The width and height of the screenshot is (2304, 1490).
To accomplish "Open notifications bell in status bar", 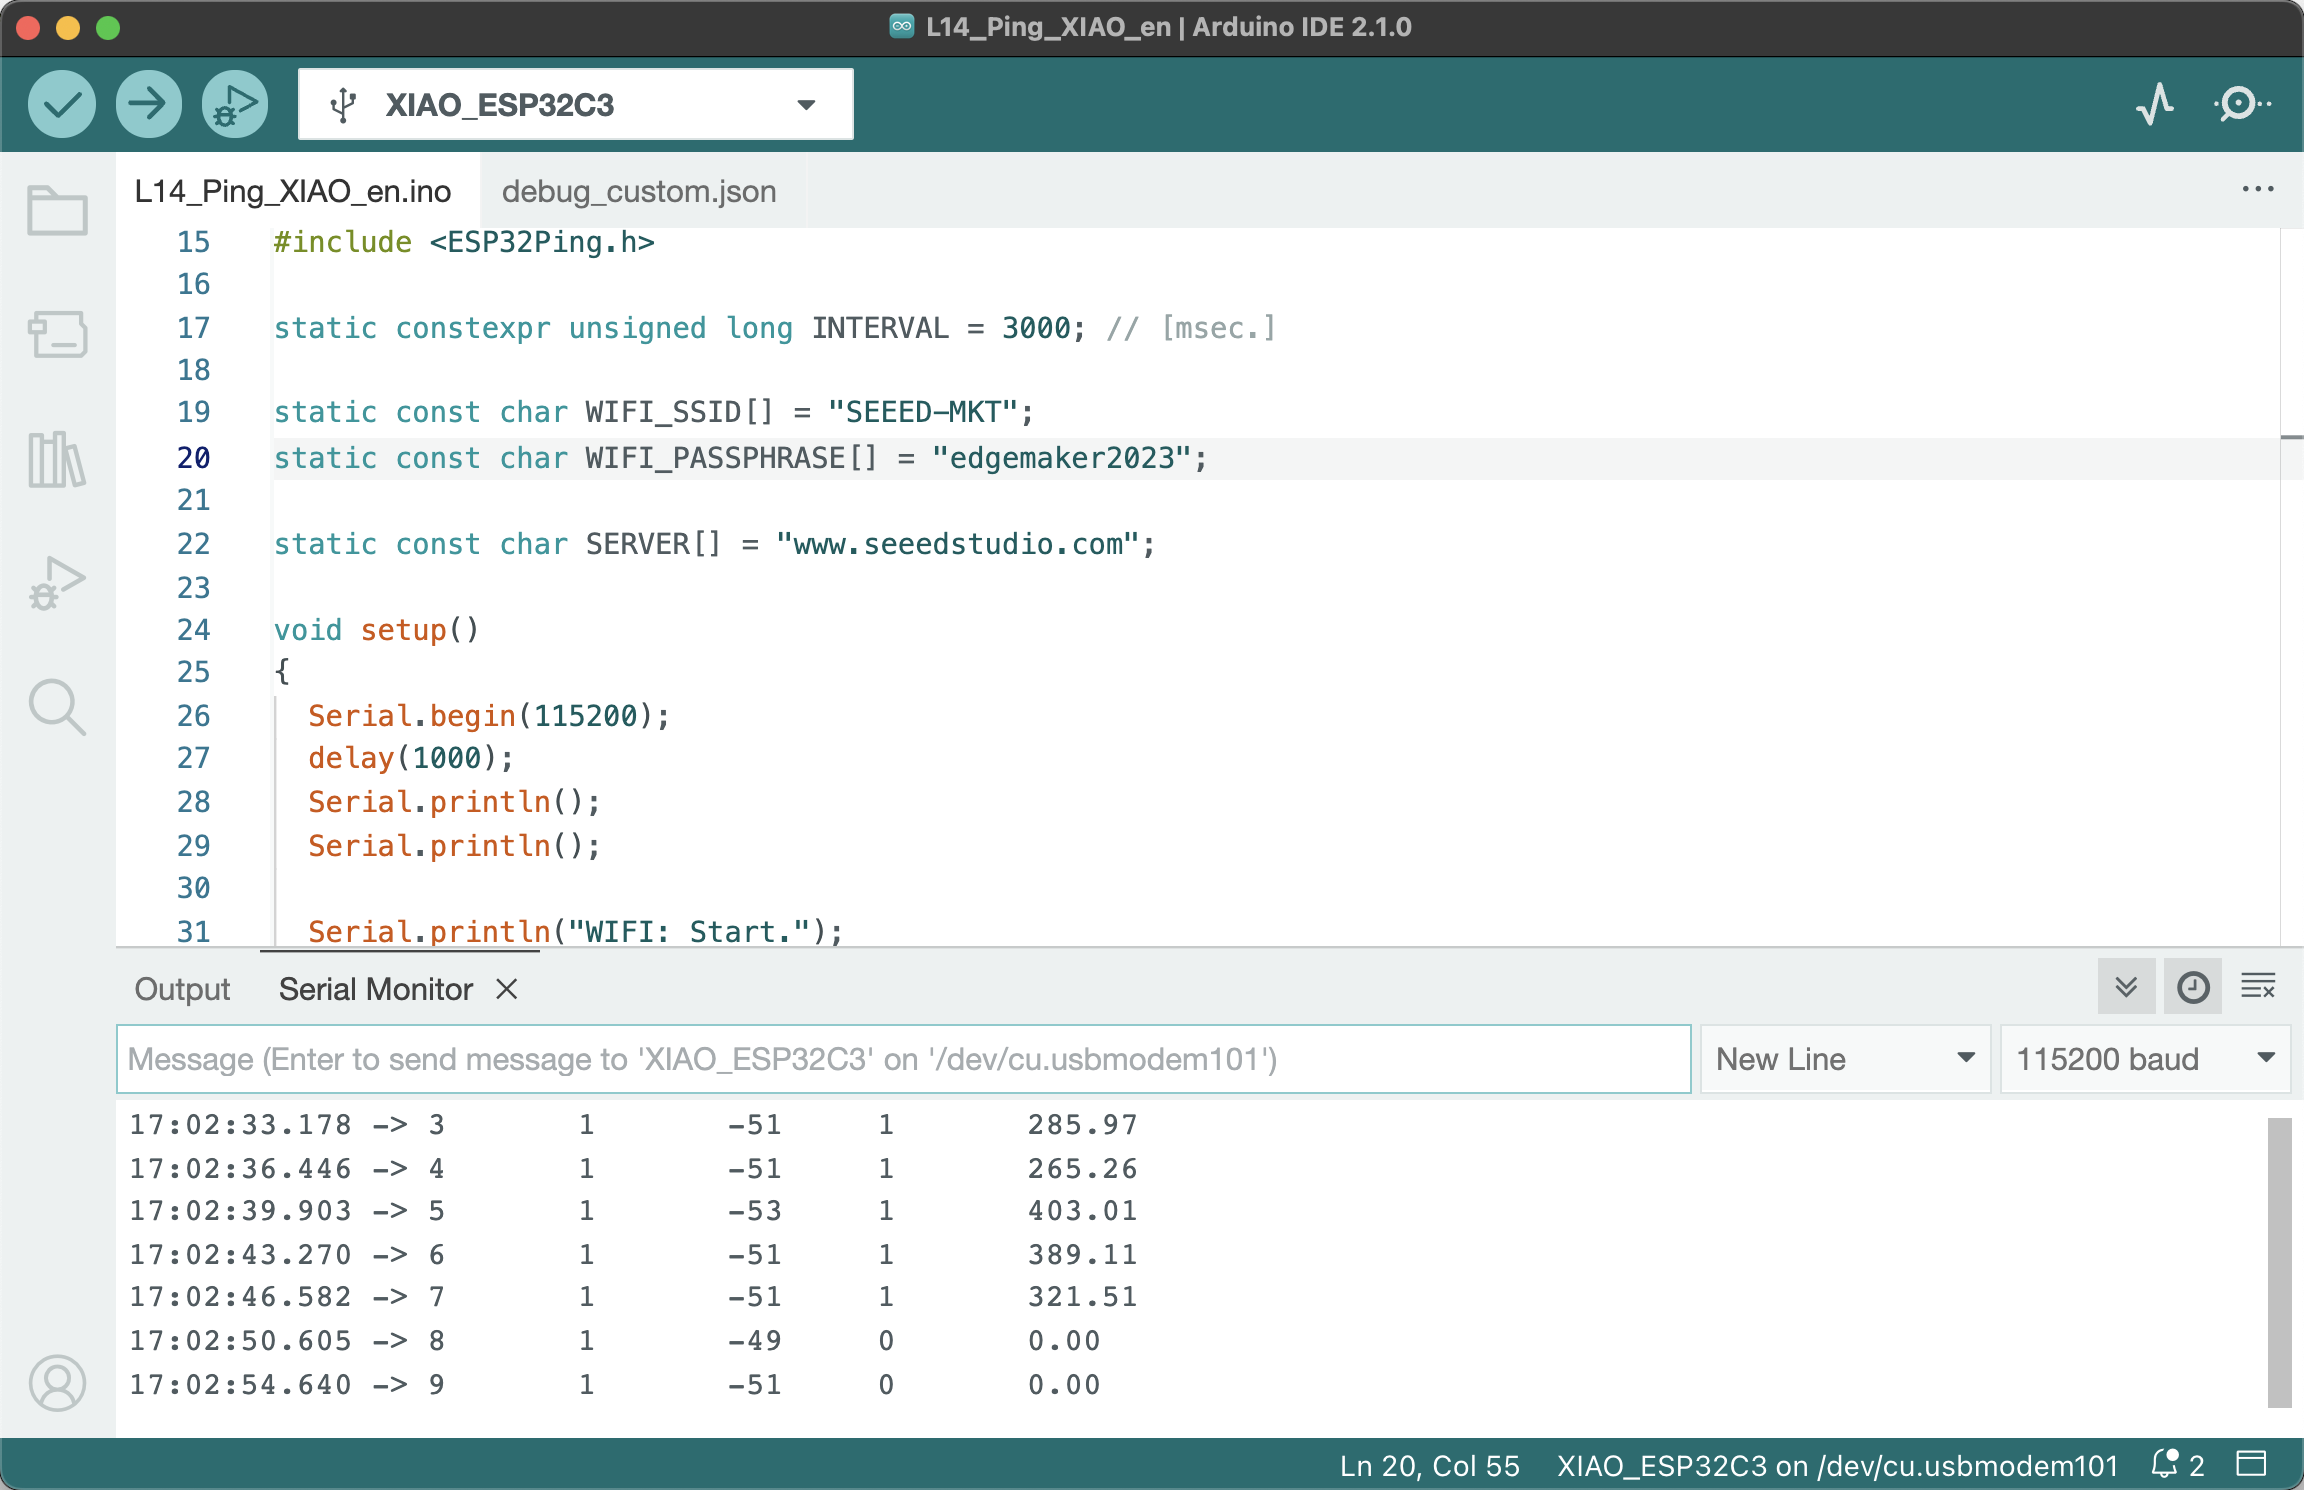I will 2177,1466.
